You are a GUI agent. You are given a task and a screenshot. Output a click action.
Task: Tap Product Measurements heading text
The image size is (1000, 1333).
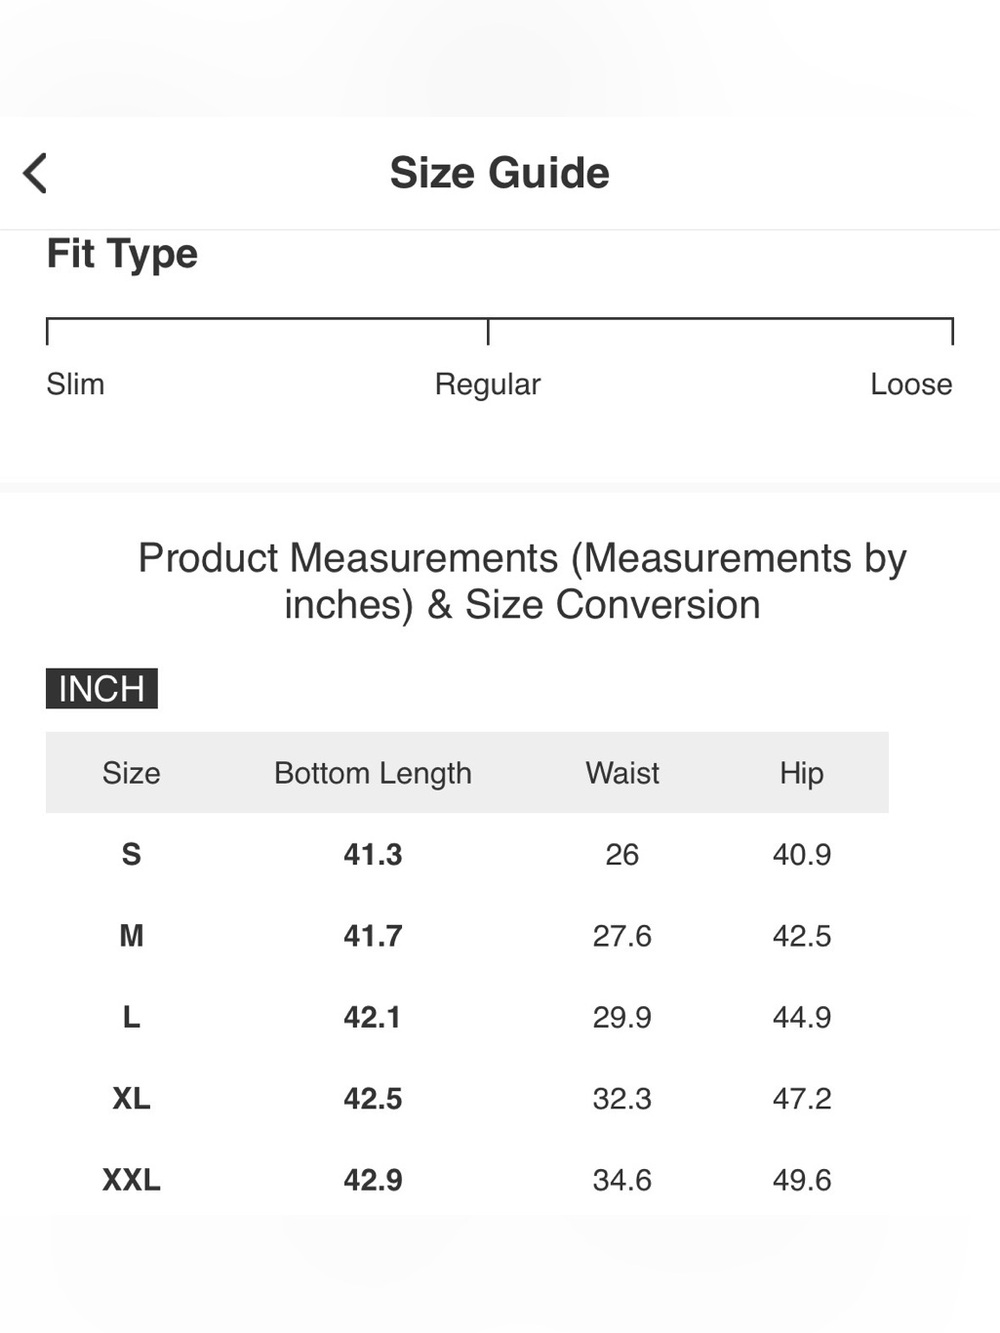point(522,581)
